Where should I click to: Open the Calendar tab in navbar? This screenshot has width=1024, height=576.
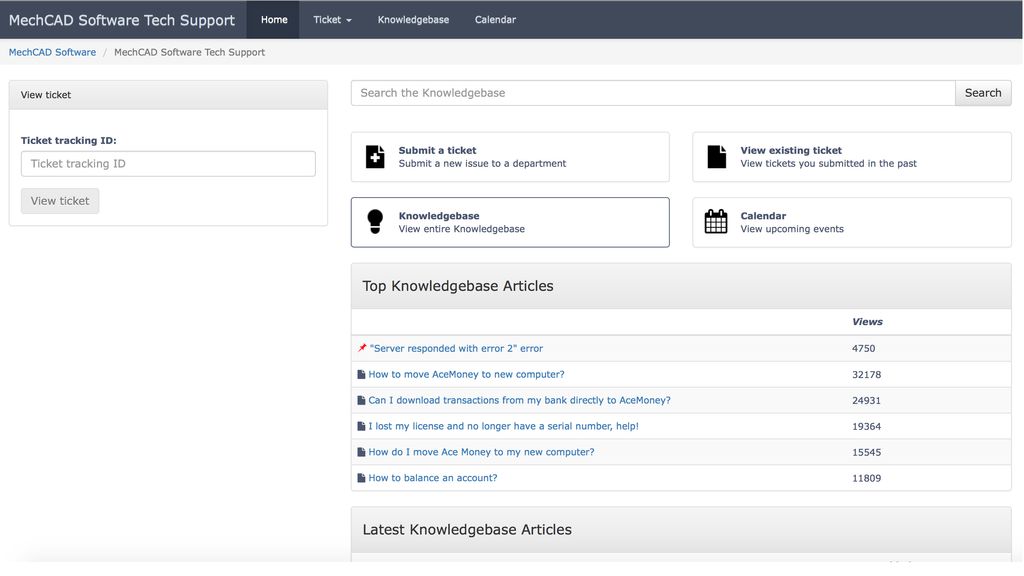tap(495, 20)
